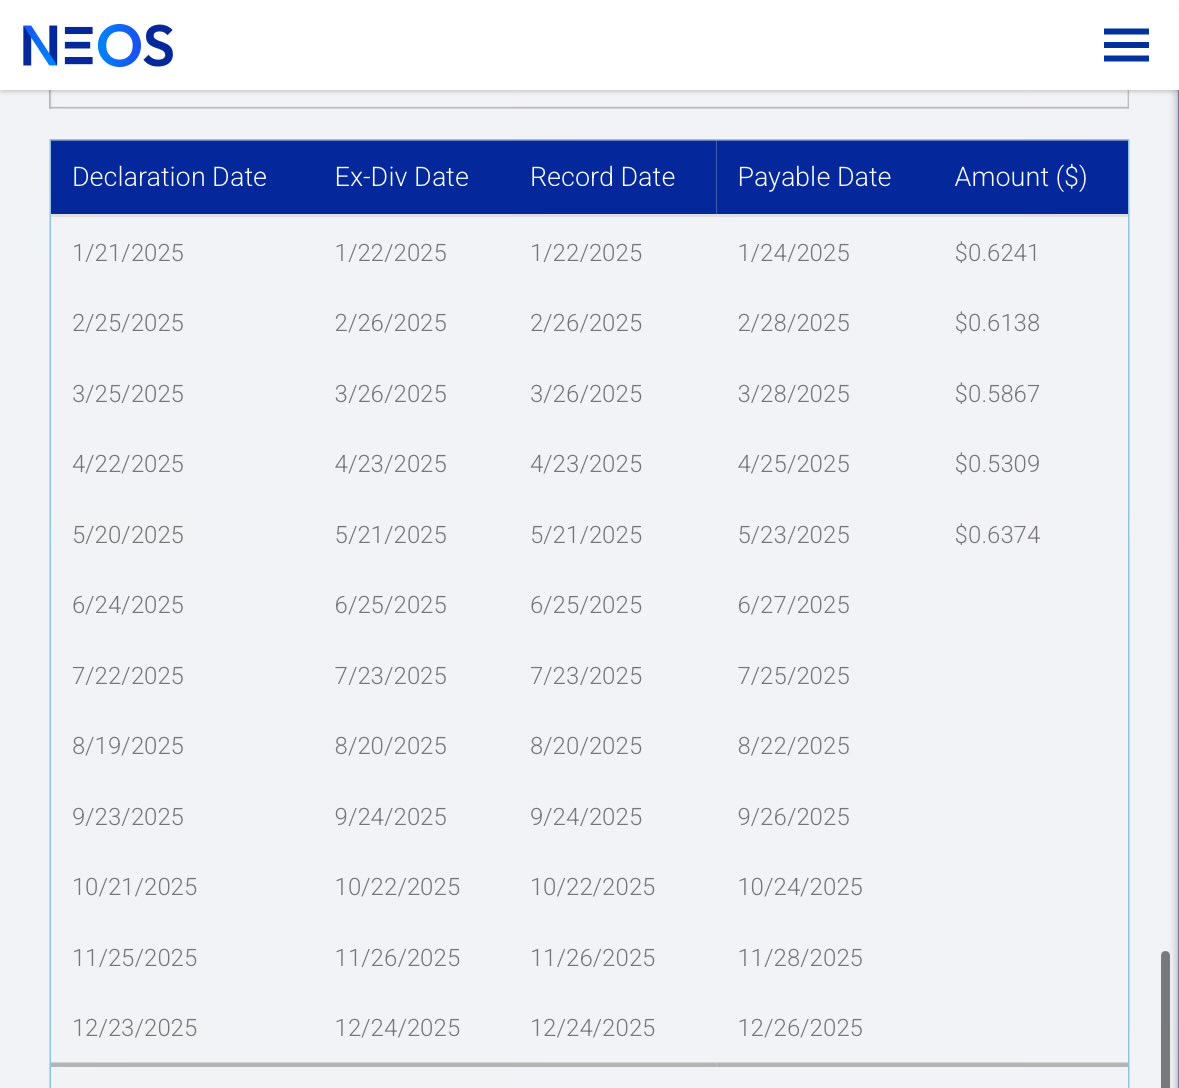Select declaration date 6/24/2025
The image size is (1179, 1088).
tap(128, 605)
